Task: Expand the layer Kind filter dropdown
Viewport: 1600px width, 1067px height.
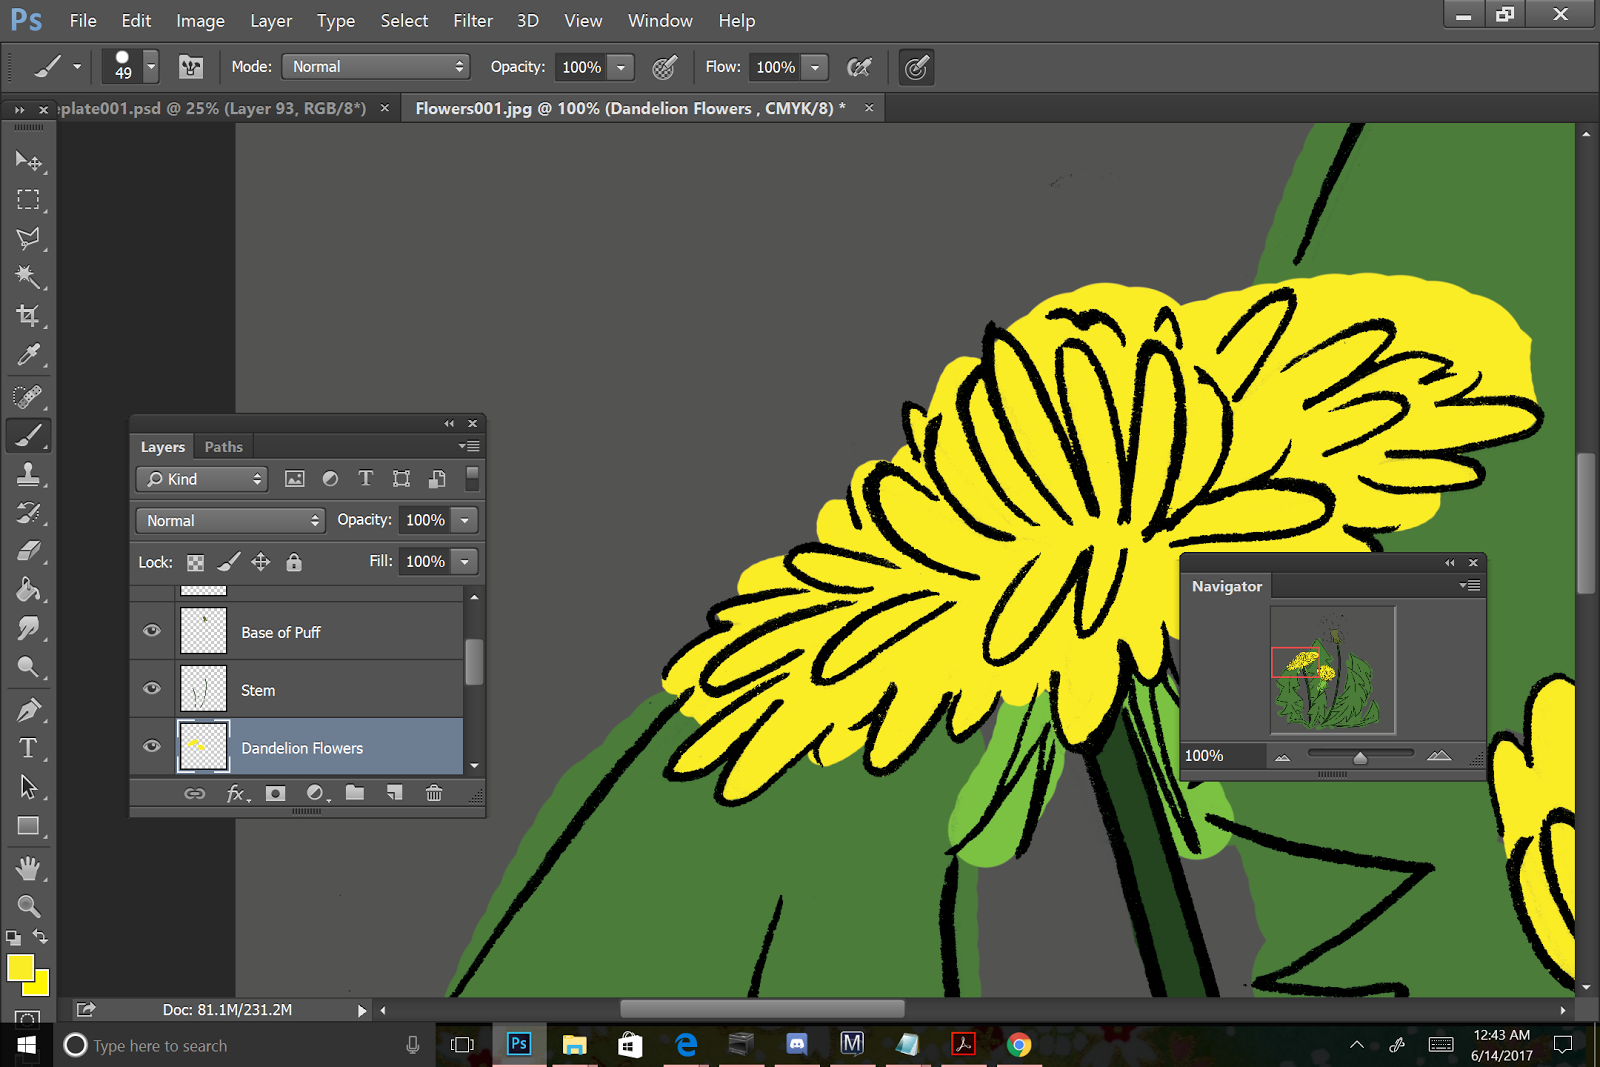Action: pos(203,479)
